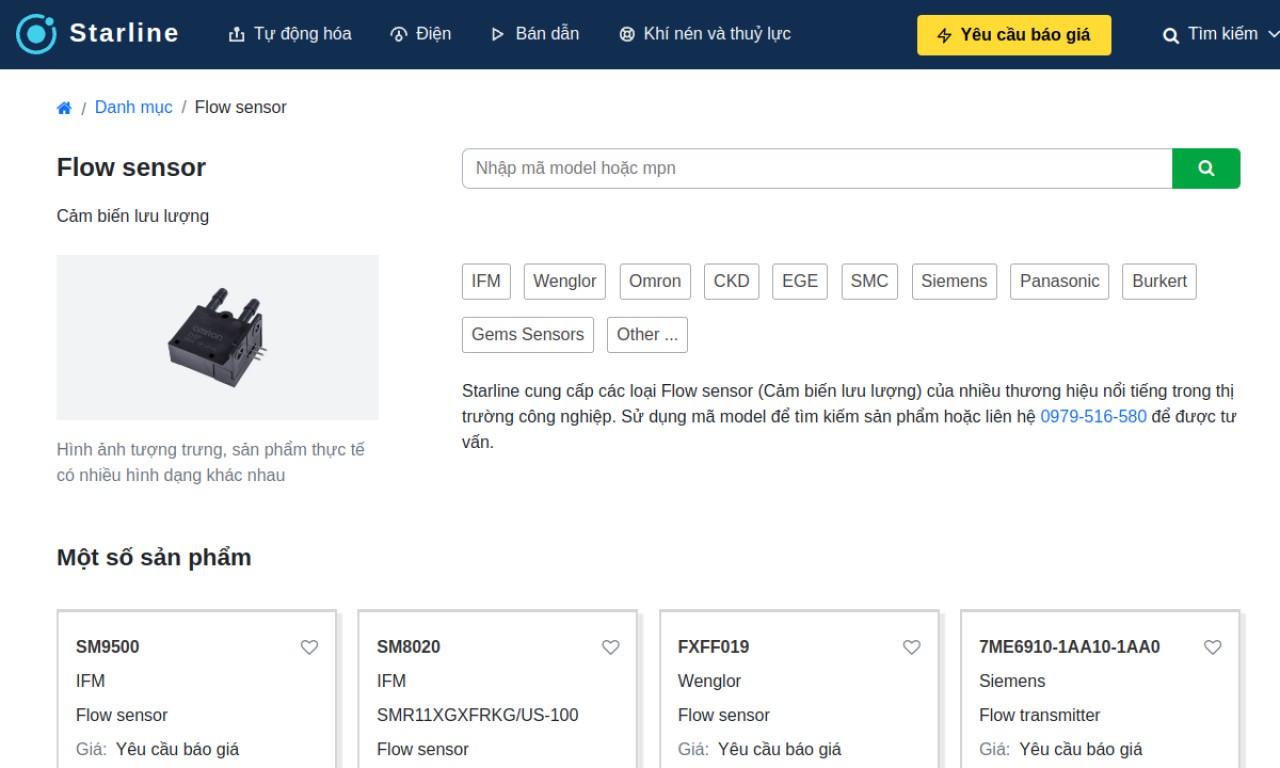Screen dimensions: 1280x768
Task: Click the Flow sensor page heading
Action: [x=131, y=167]
